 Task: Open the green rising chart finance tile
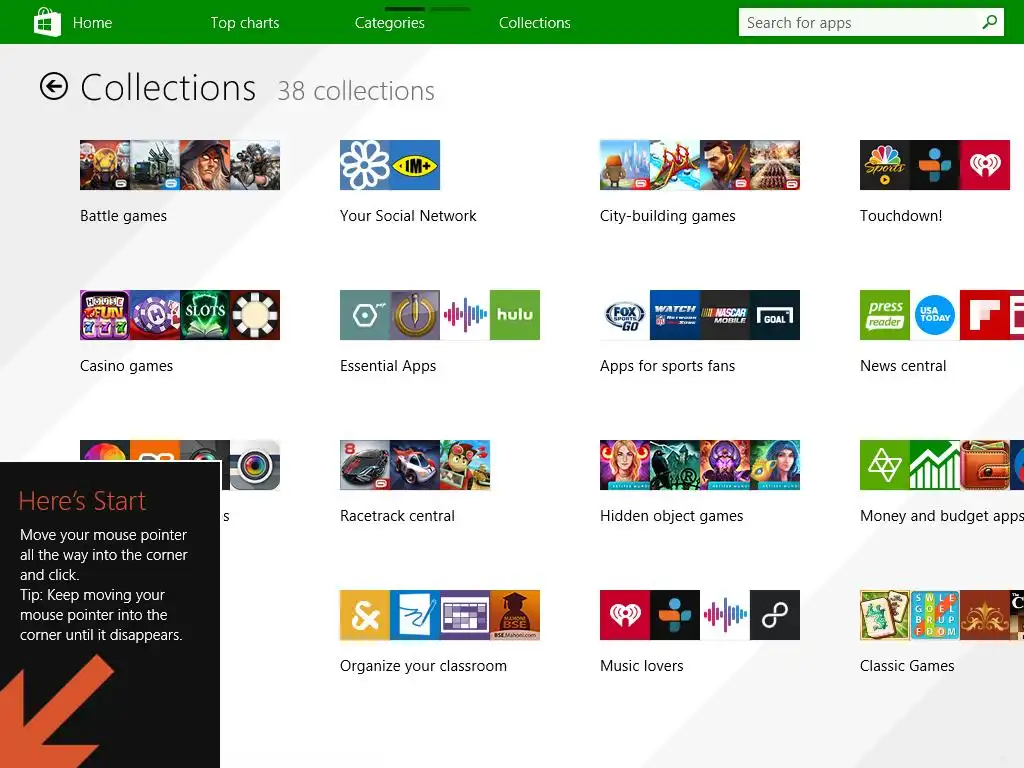click(935, 465)
